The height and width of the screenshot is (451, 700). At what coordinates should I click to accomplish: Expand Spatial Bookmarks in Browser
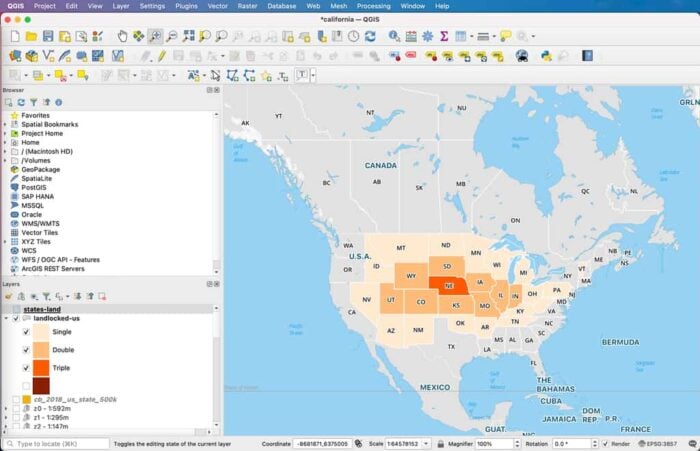[5, 124]
